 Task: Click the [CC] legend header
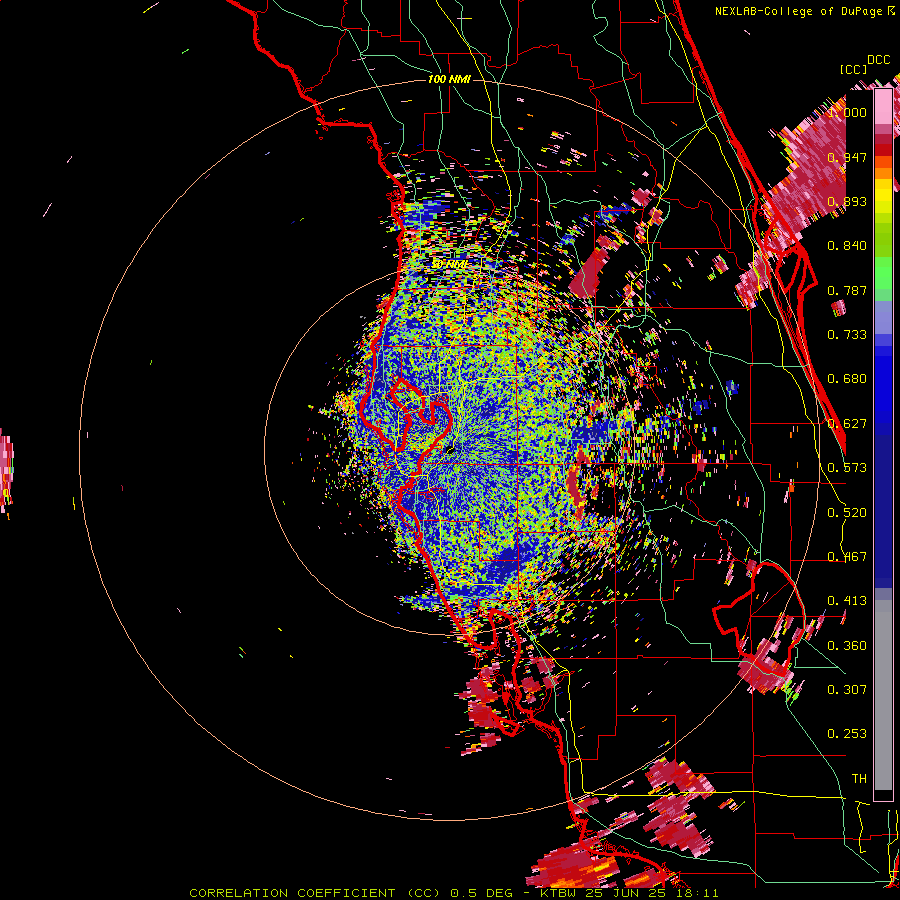(x=854, y=69)
